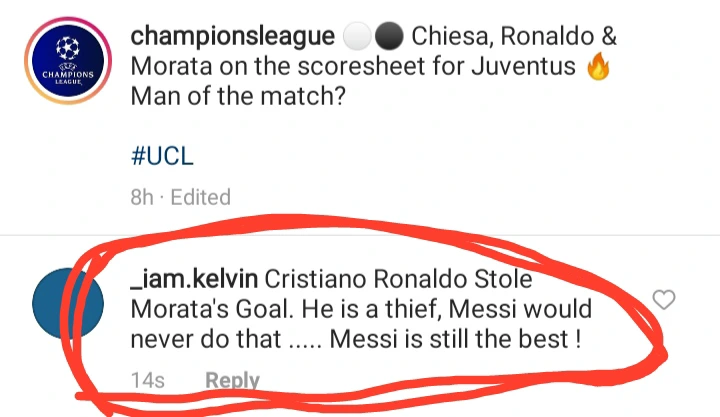Tap the Edited label on the caption
Screen dimensions: 720x417
coord(200,197)
